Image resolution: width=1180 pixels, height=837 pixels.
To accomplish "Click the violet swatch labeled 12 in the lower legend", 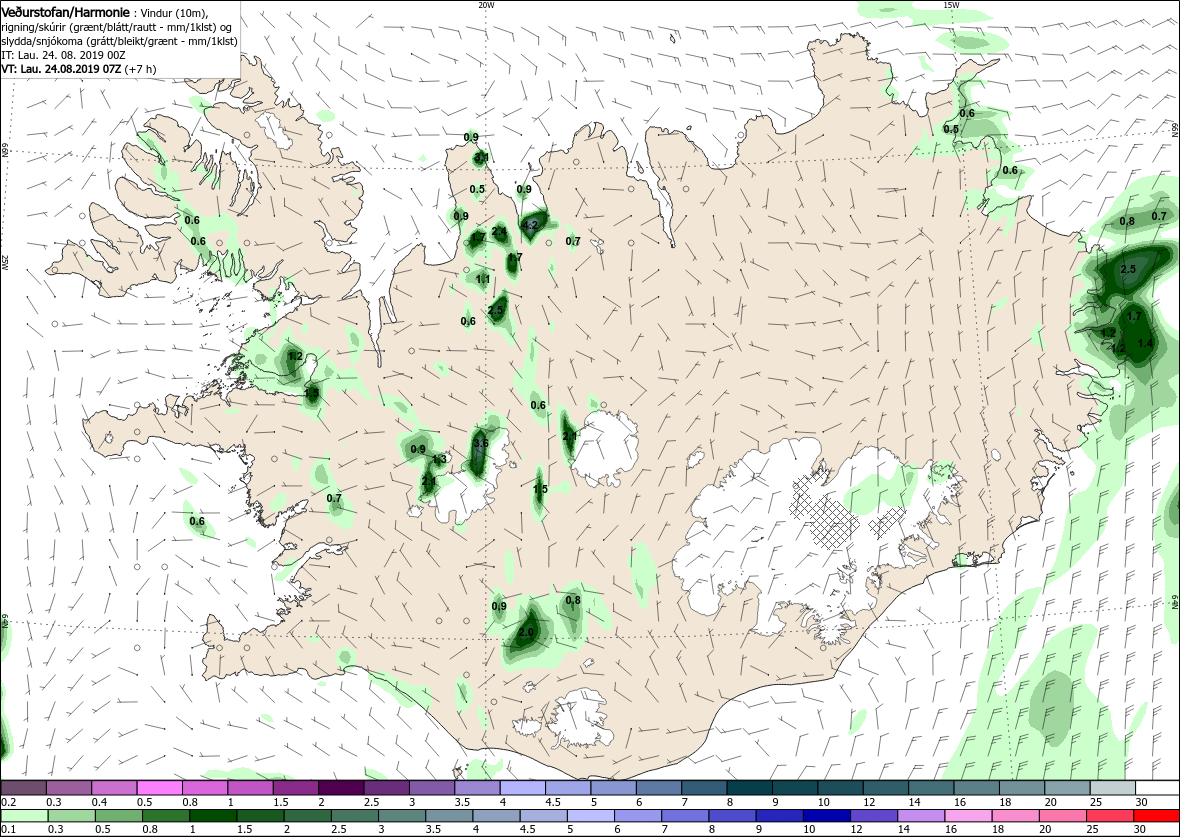I will (x=873, y=816).
